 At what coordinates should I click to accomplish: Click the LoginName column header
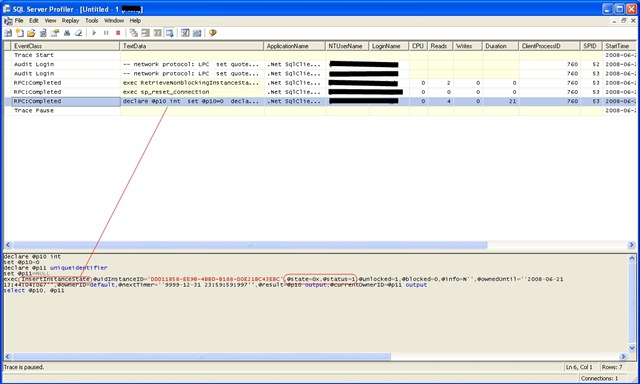pos(389,46)
